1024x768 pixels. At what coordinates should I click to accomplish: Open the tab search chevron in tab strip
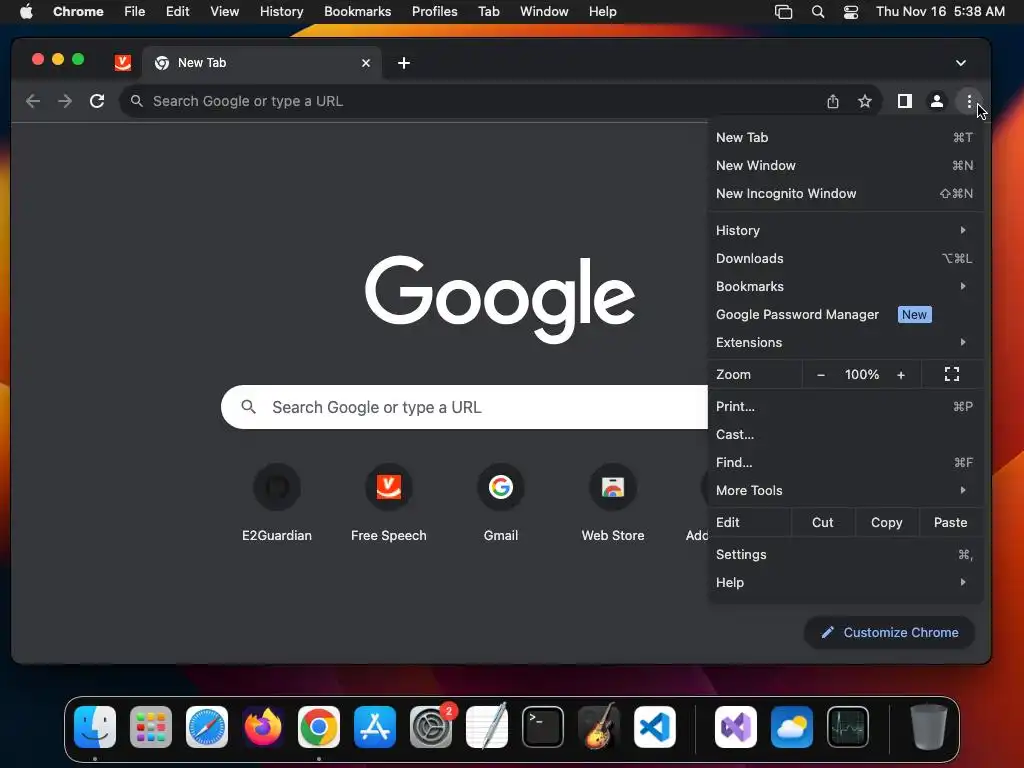pyautogui.click(x=961, y=63)
